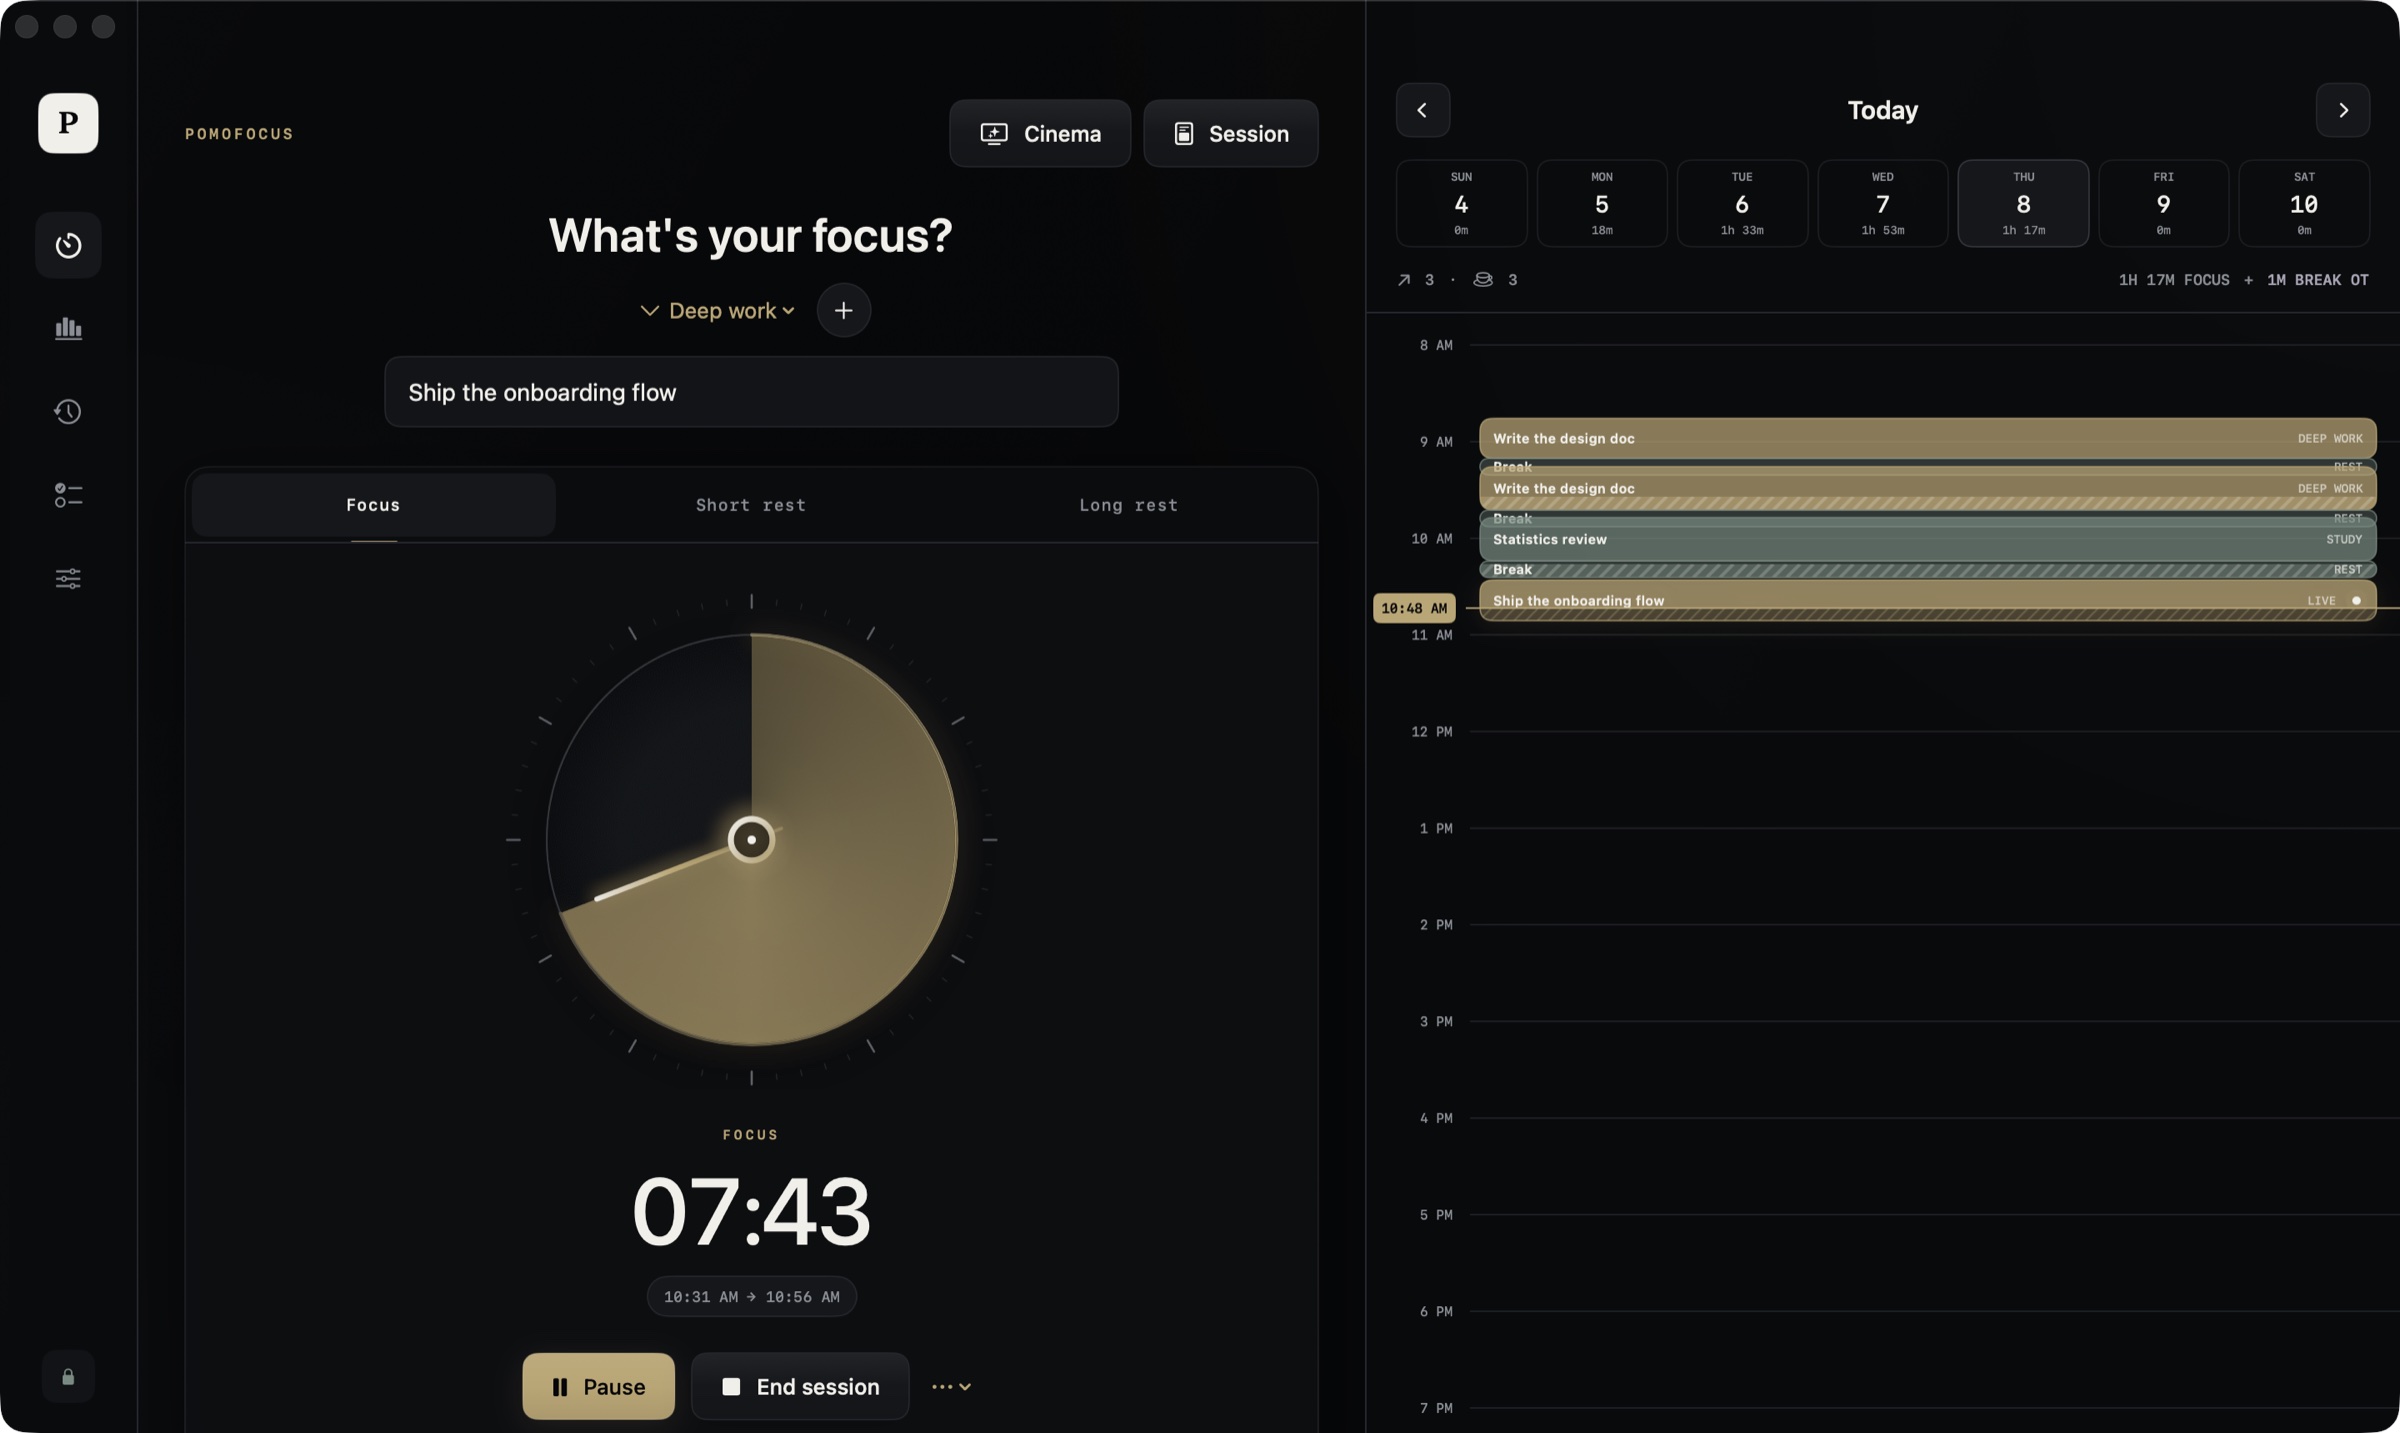Click the POMOFOCUS label

pos(239,134)
